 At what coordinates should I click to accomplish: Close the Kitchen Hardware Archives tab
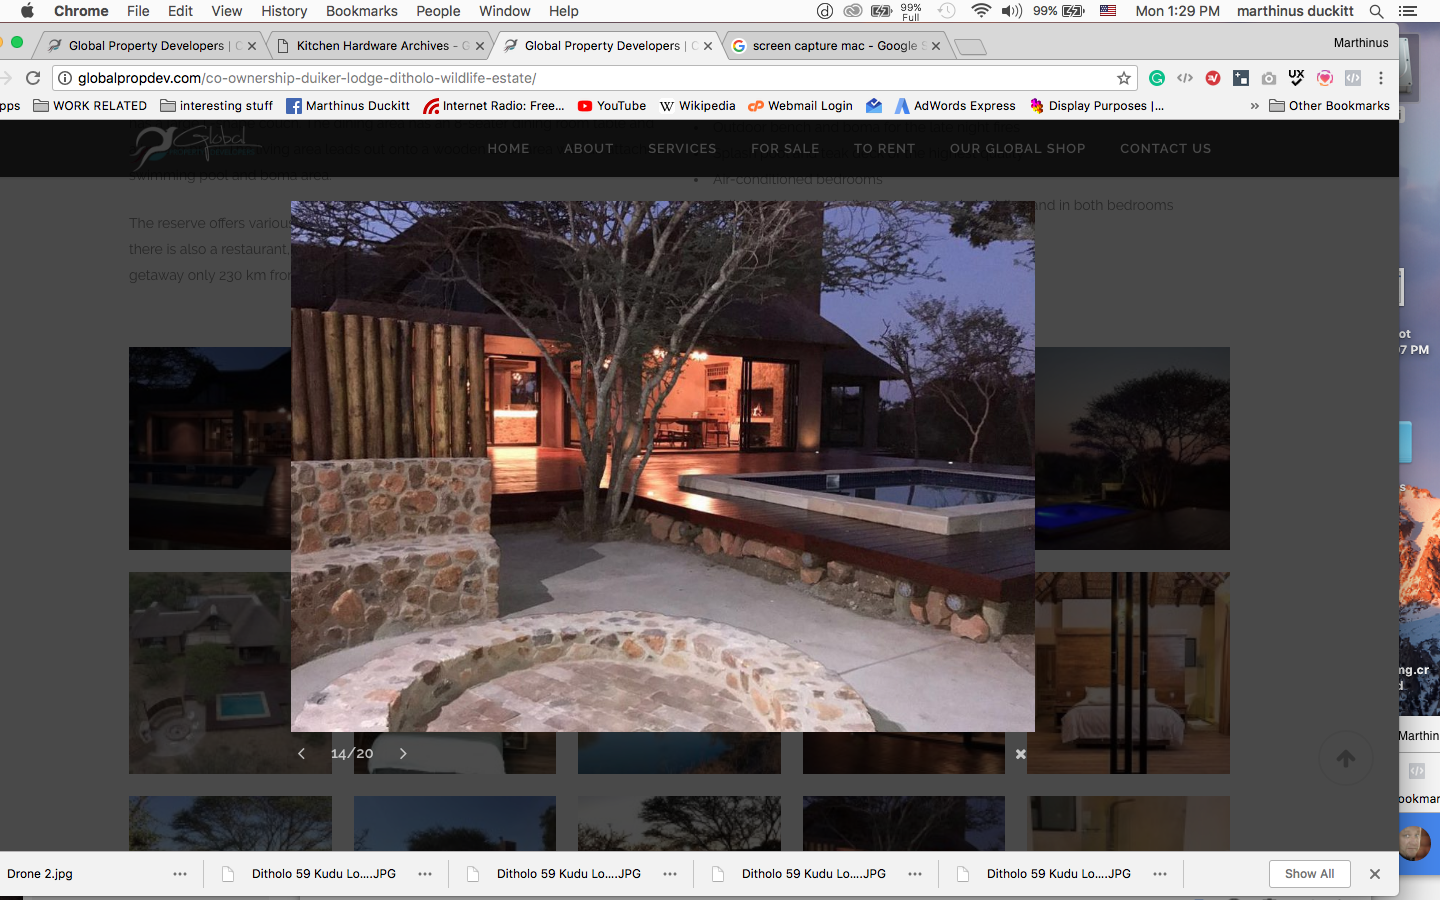click(x=480, y=46)
